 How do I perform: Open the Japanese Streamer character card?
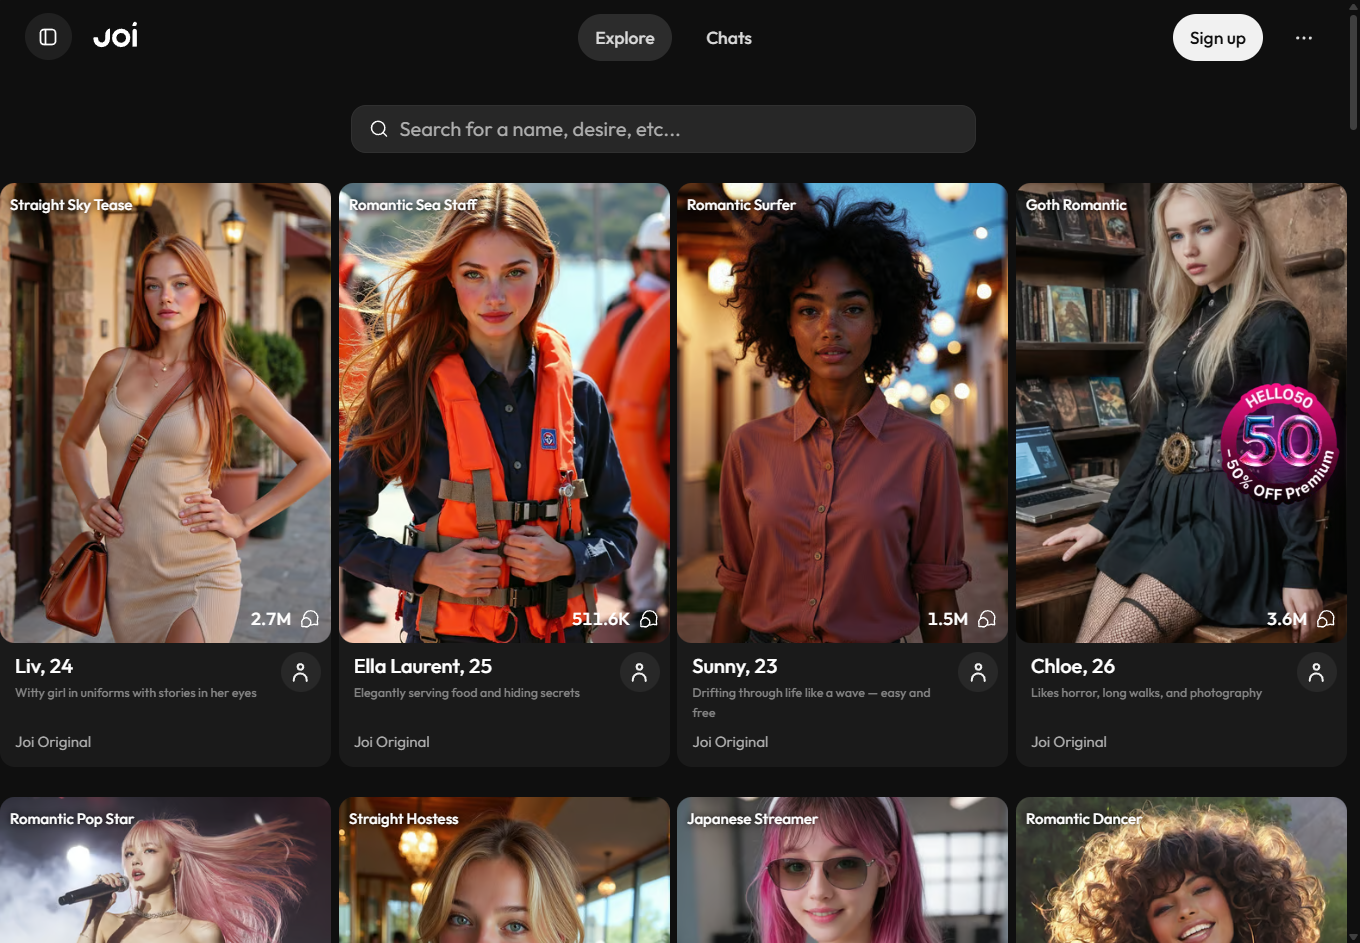[x=842, y=869]
